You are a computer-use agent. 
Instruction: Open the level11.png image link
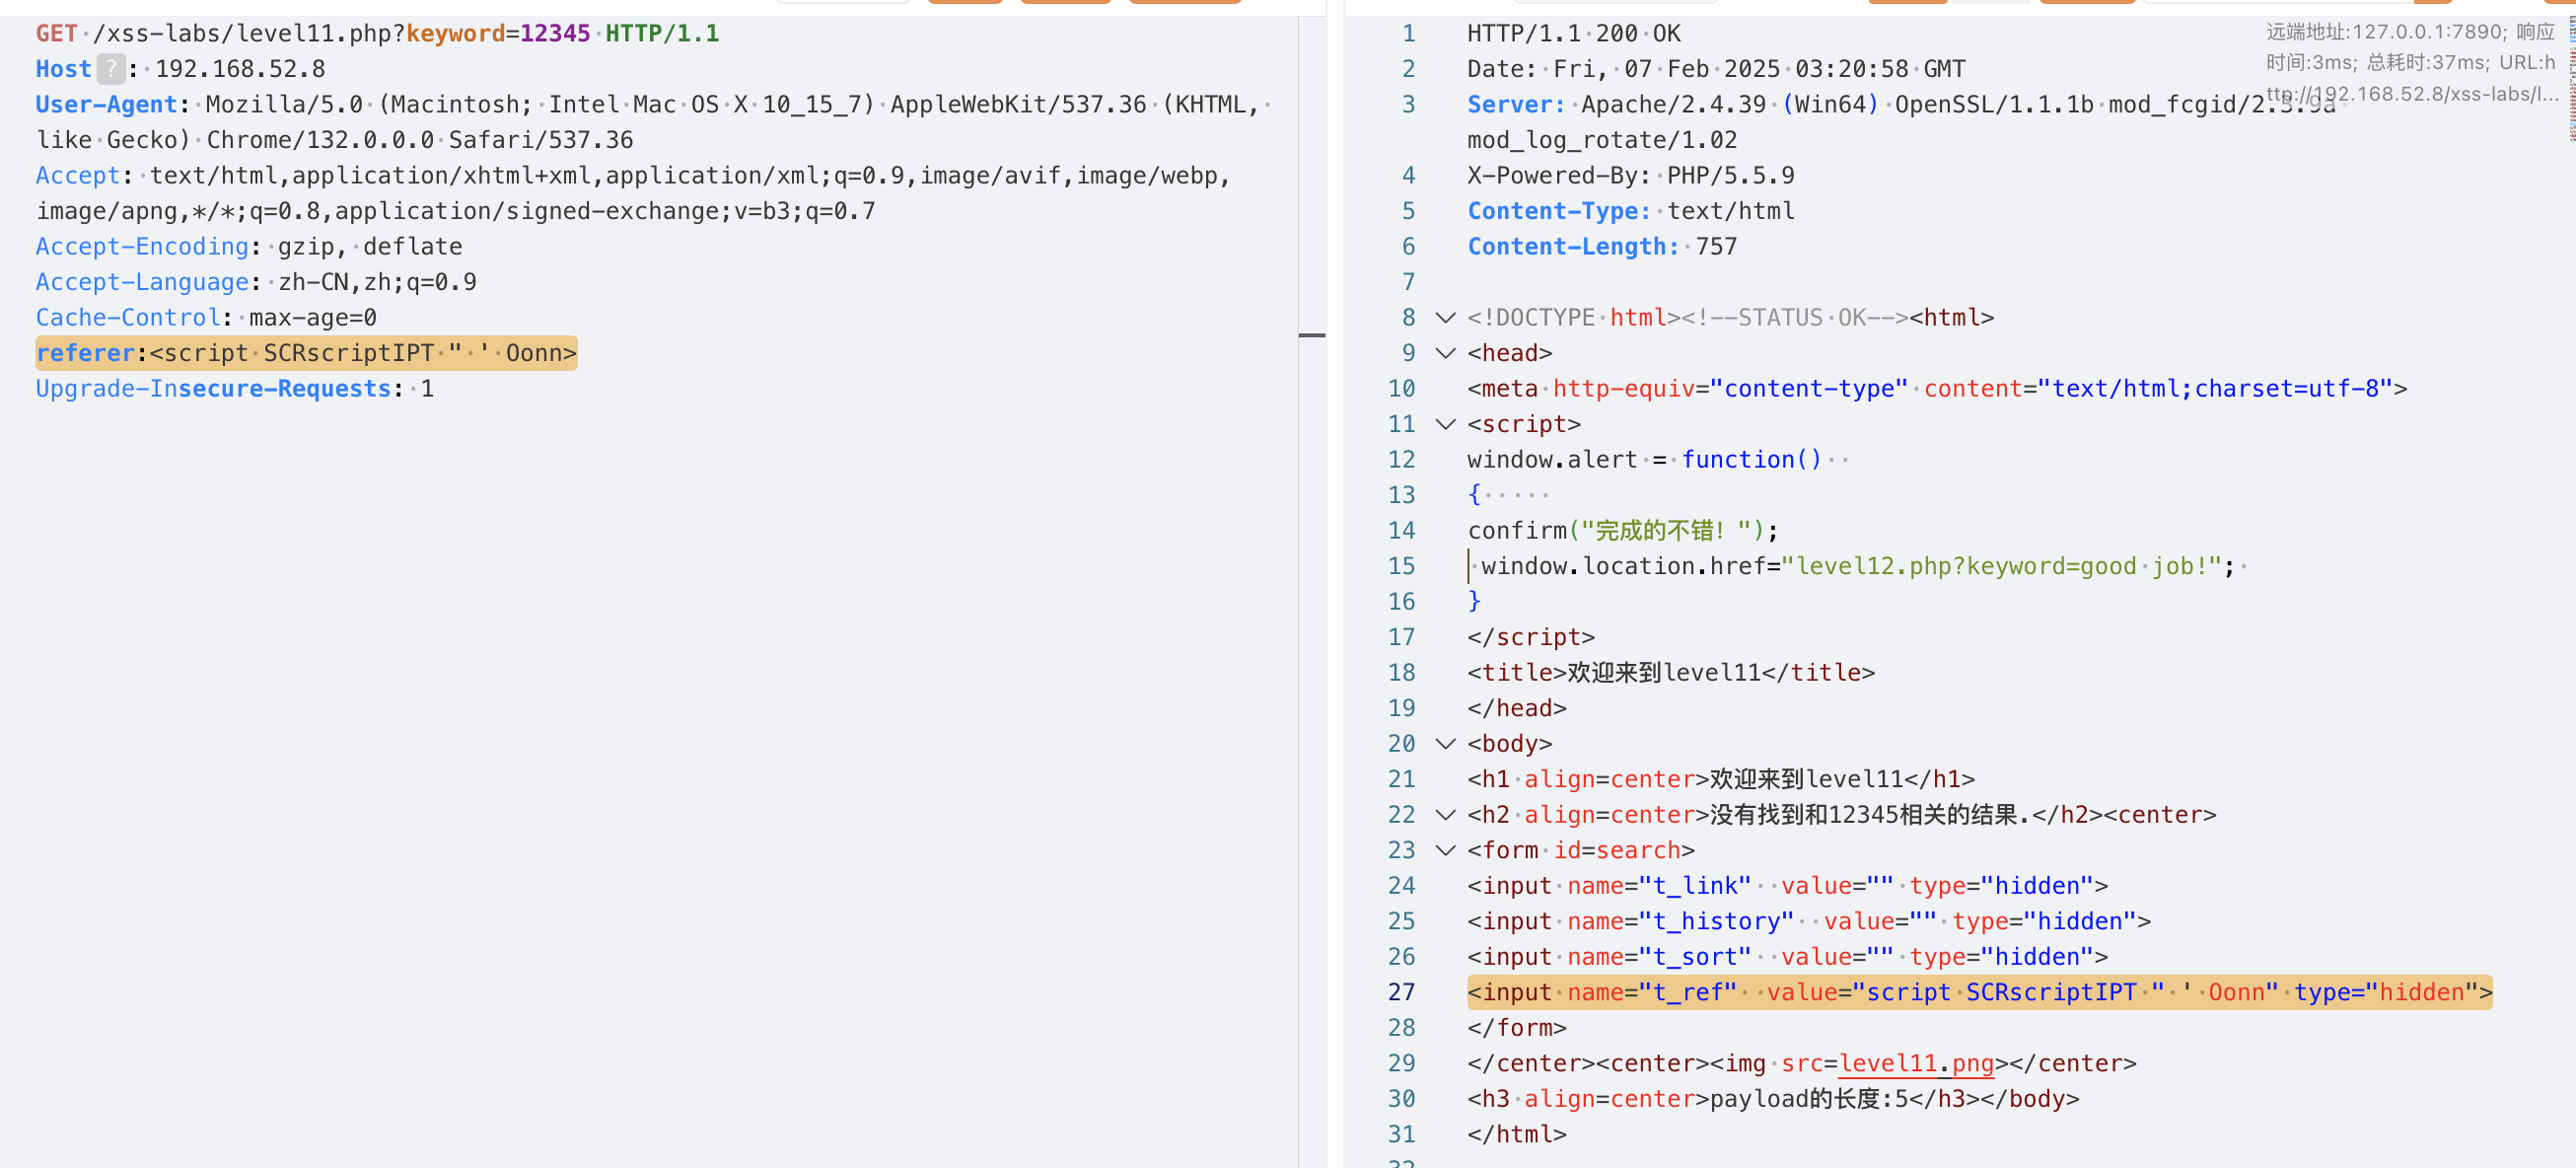click(x=1915, y=1063)
